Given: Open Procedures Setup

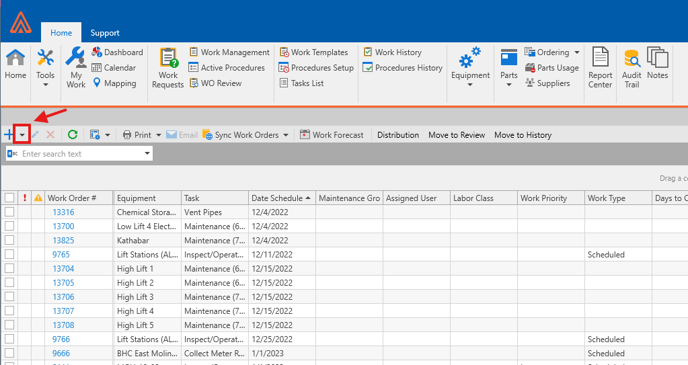Looking at the screenshot, I should coord(316,68).
